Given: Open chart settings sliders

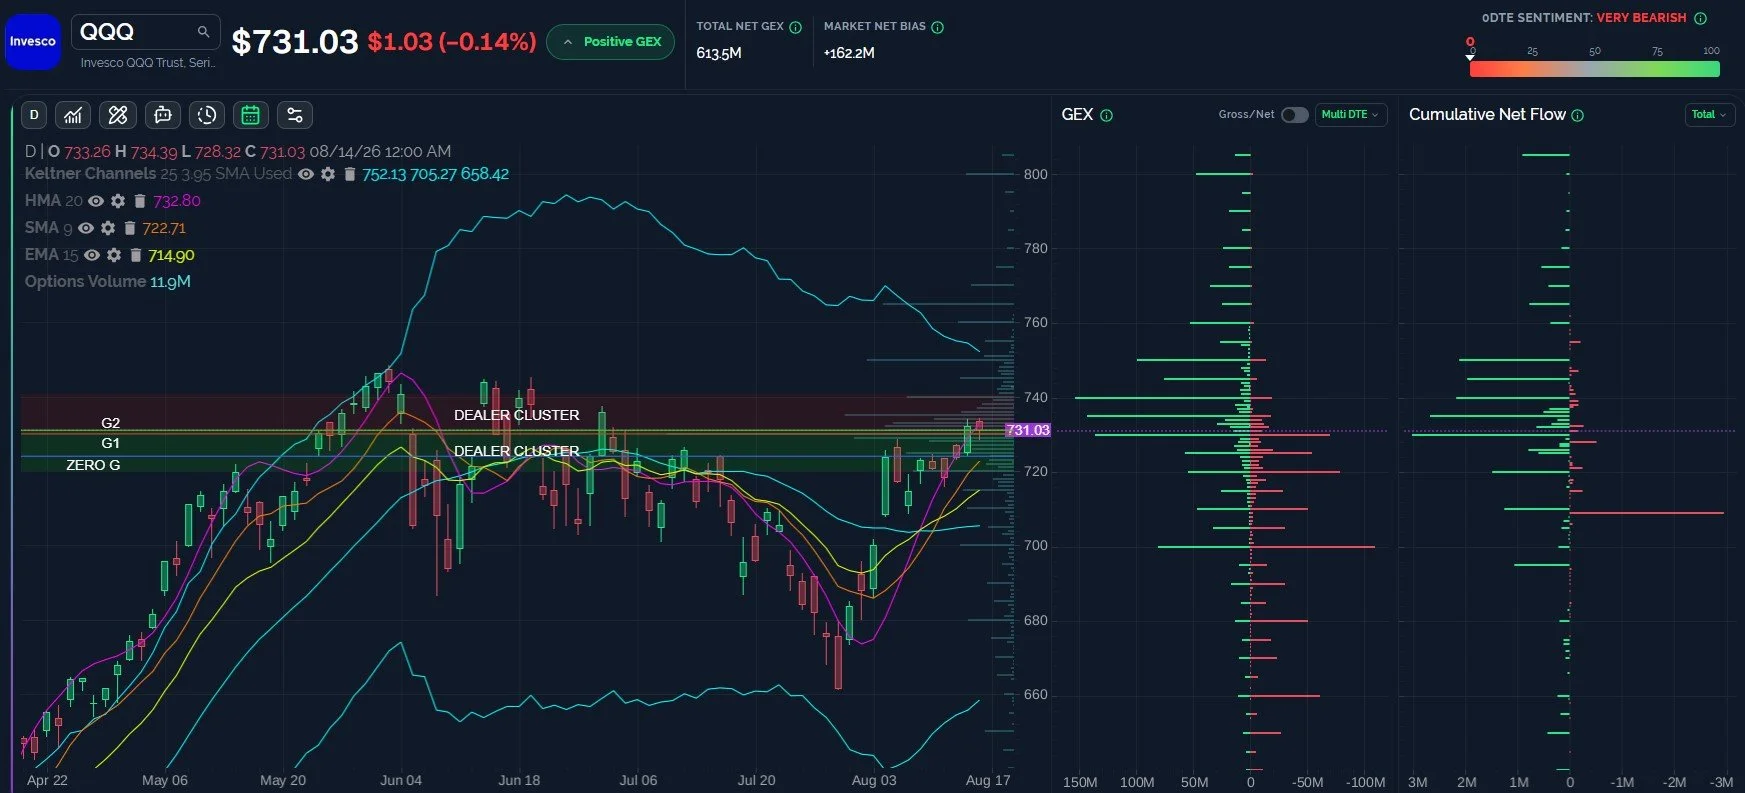Looking at the screenshot, I should click(295, 115).
